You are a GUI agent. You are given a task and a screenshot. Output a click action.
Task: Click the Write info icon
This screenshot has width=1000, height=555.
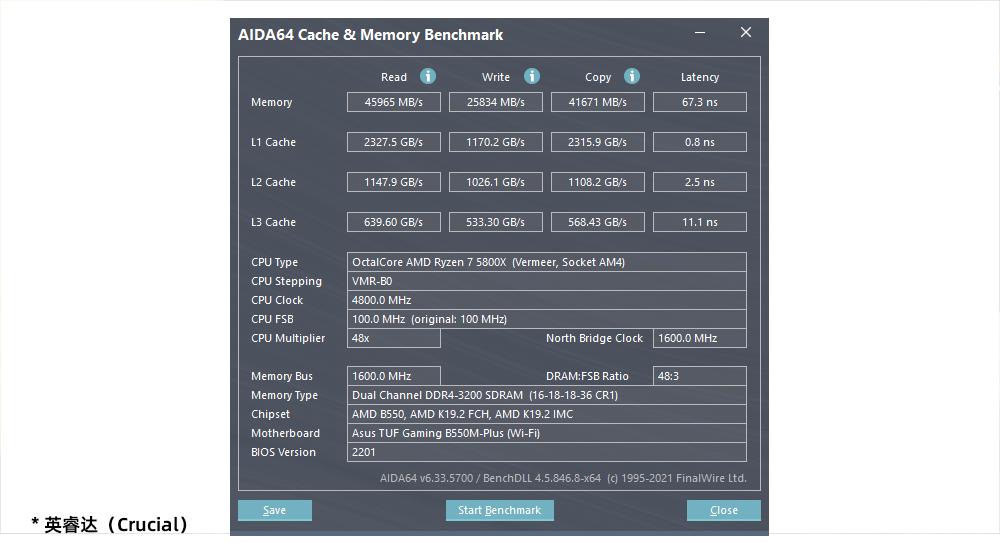coord(532,76)
